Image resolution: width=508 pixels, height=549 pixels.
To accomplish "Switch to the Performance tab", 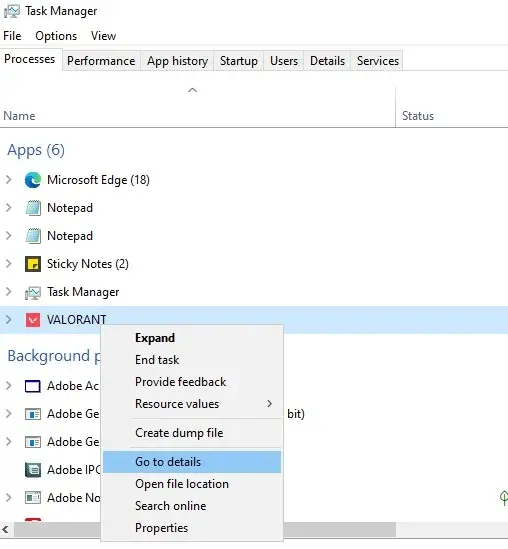I will pyautogui.click(x=101, y=61).
